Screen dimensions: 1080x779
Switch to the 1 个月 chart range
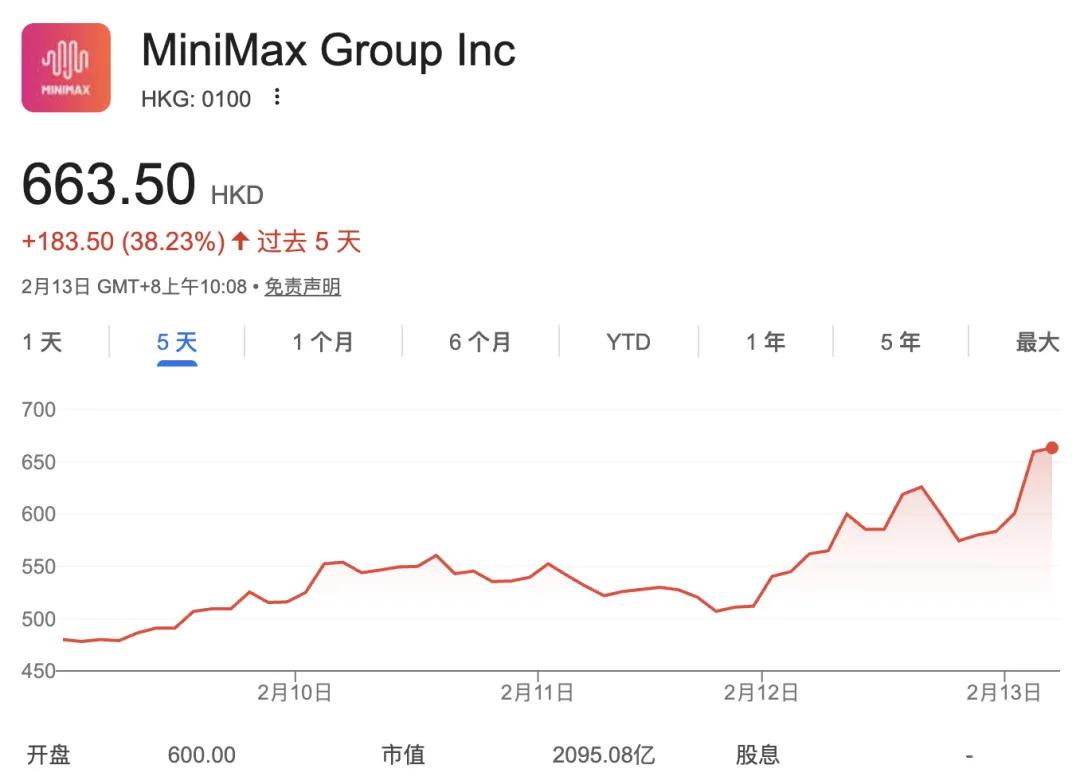(x=323, y=342)
